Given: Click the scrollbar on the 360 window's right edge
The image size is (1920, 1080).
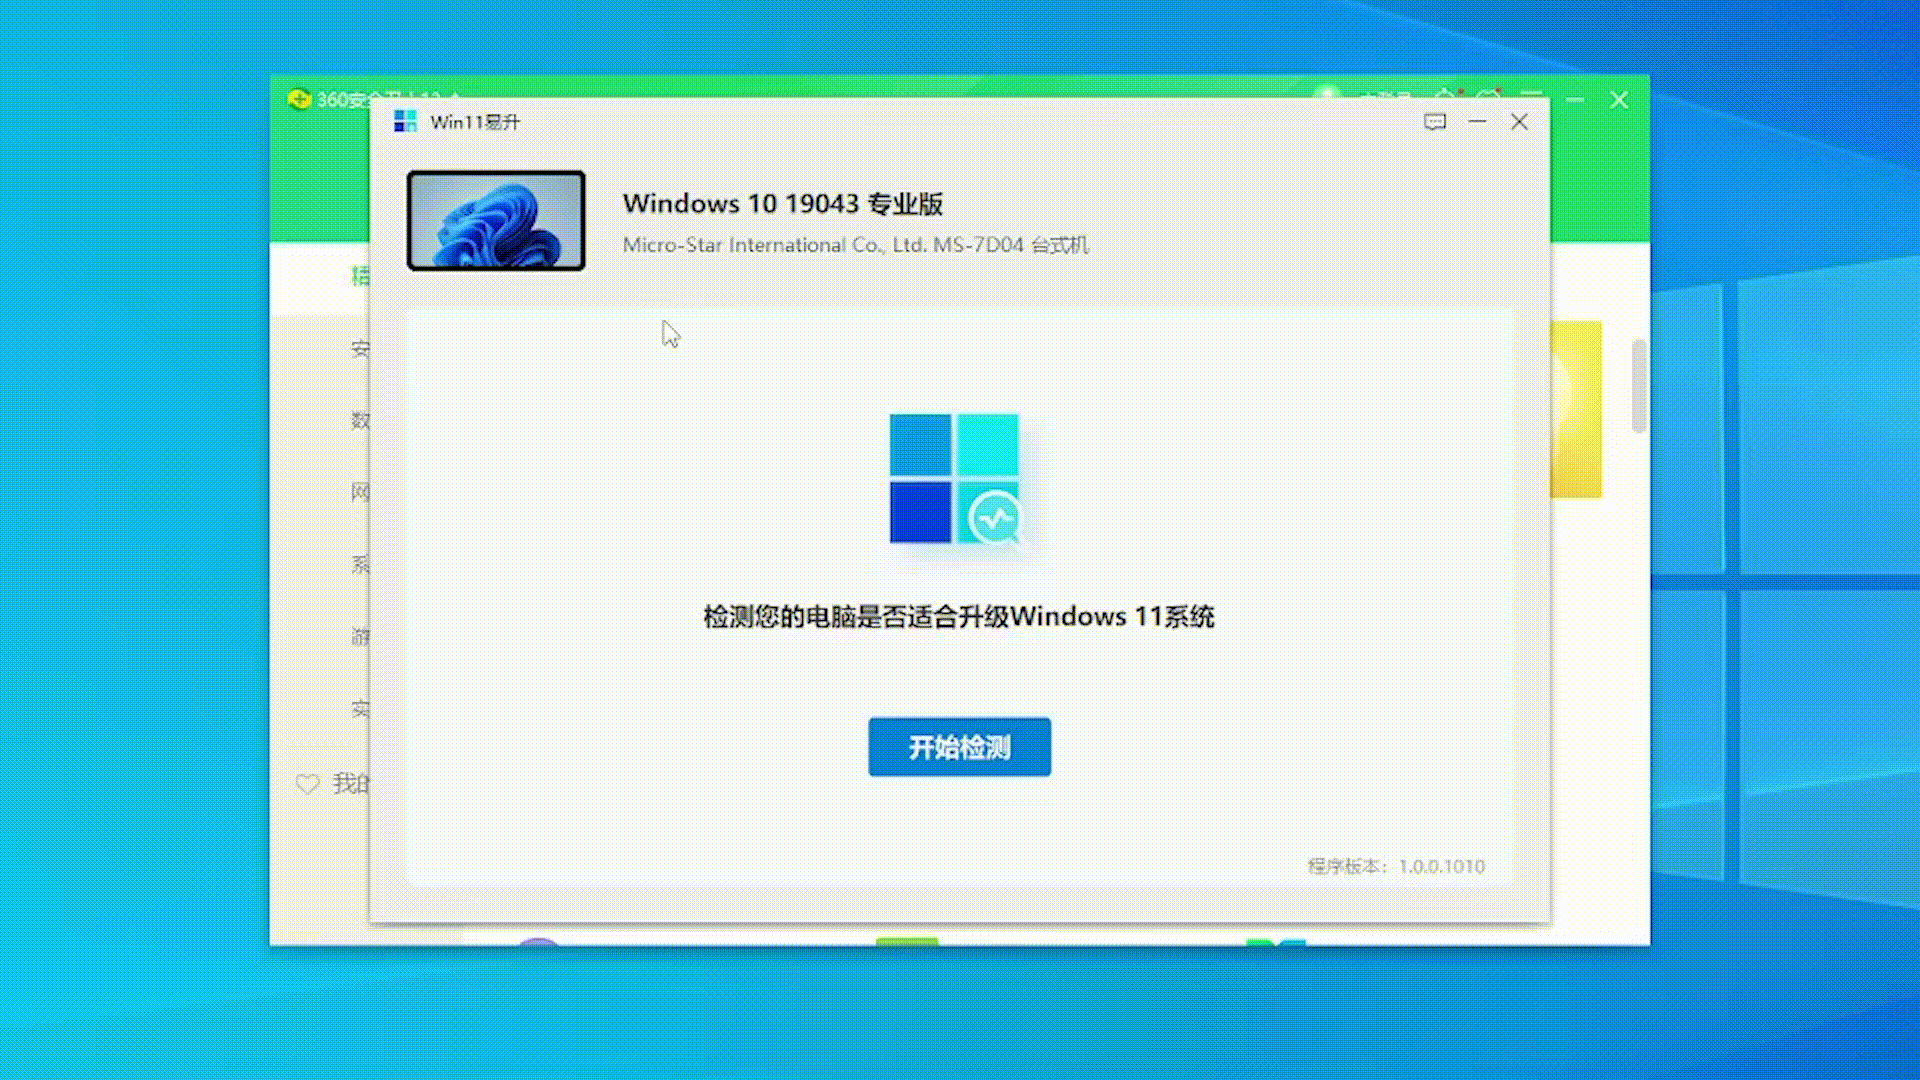Looking at the screenshot, I should click(x=1640, y=385).
